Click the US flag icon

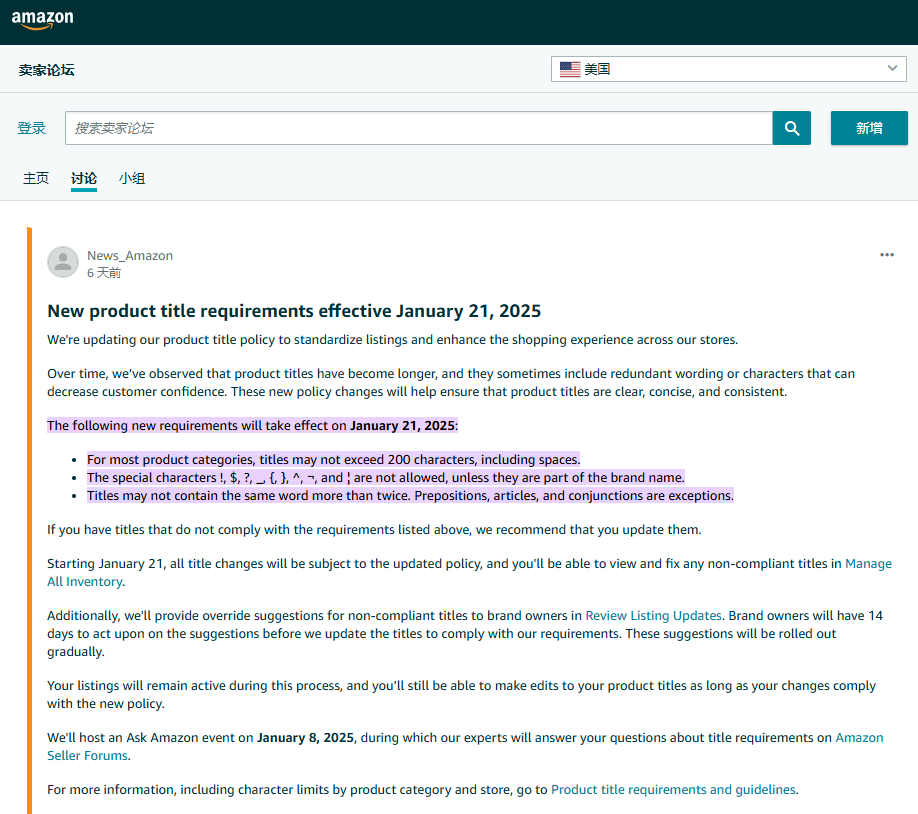[x=570, y=69]
